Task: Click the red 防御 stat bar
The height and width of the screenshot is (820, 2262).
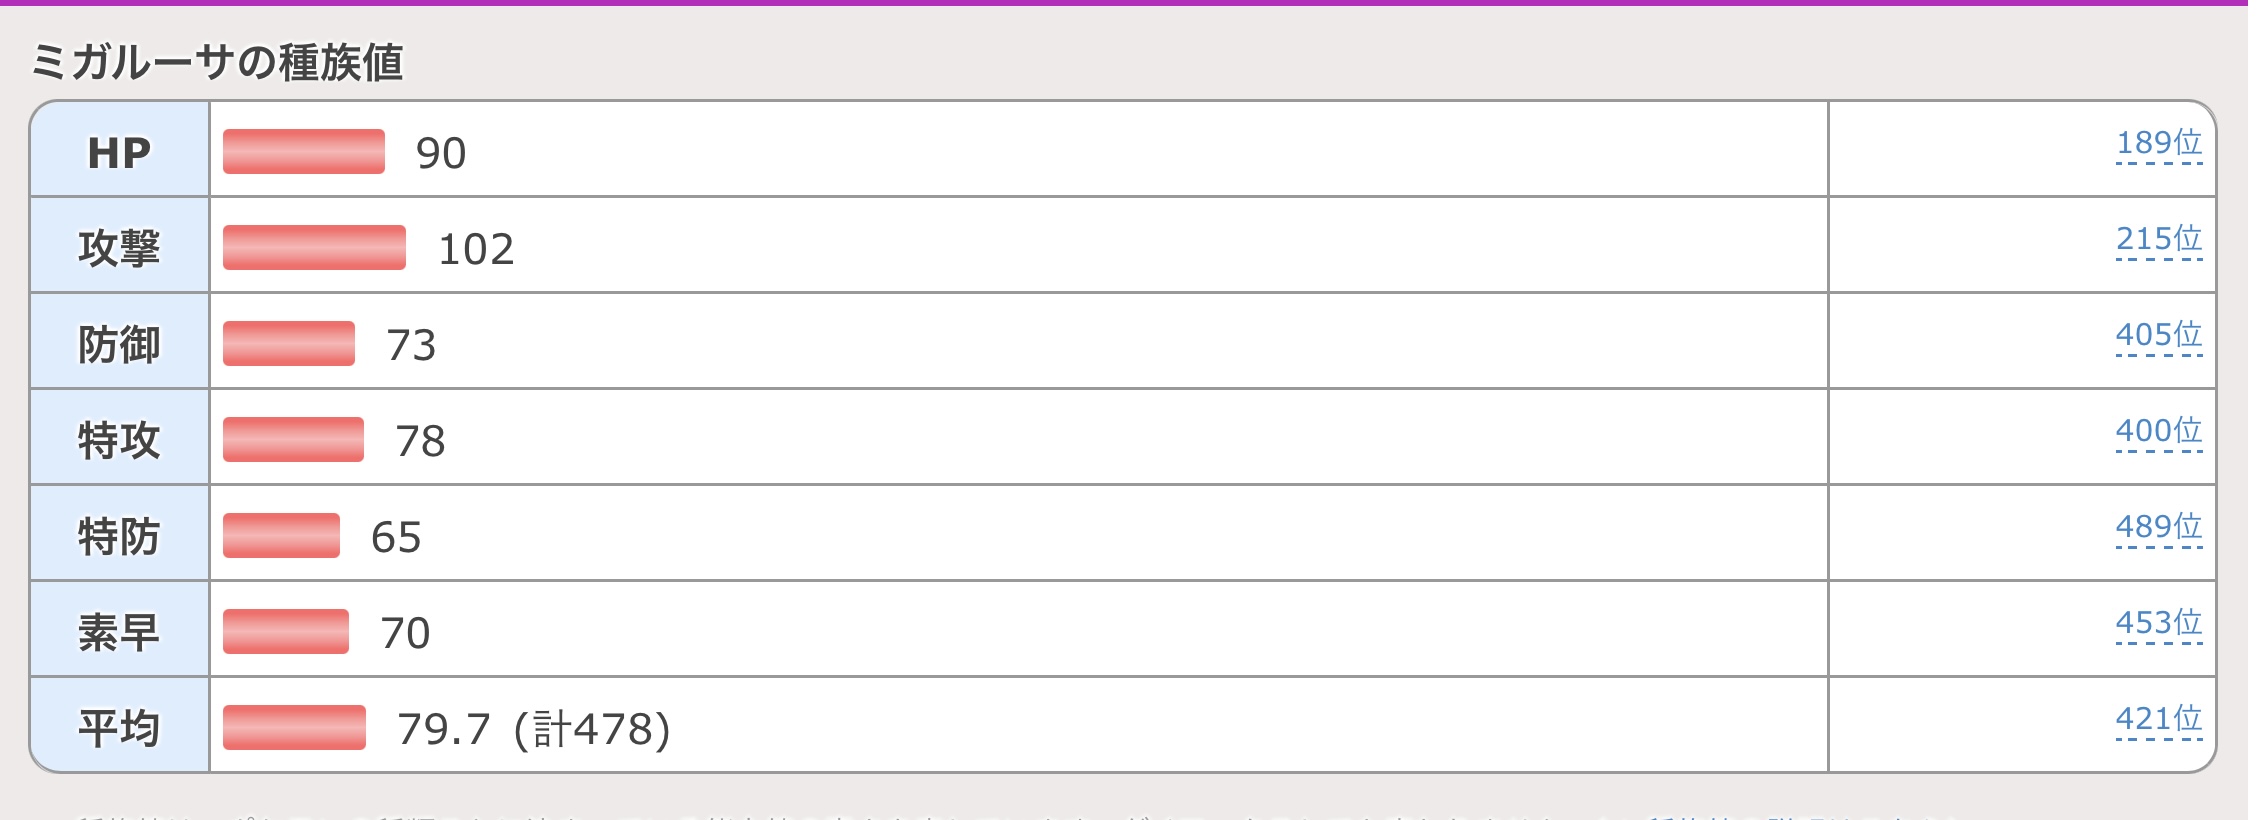Action: (288, 344)
